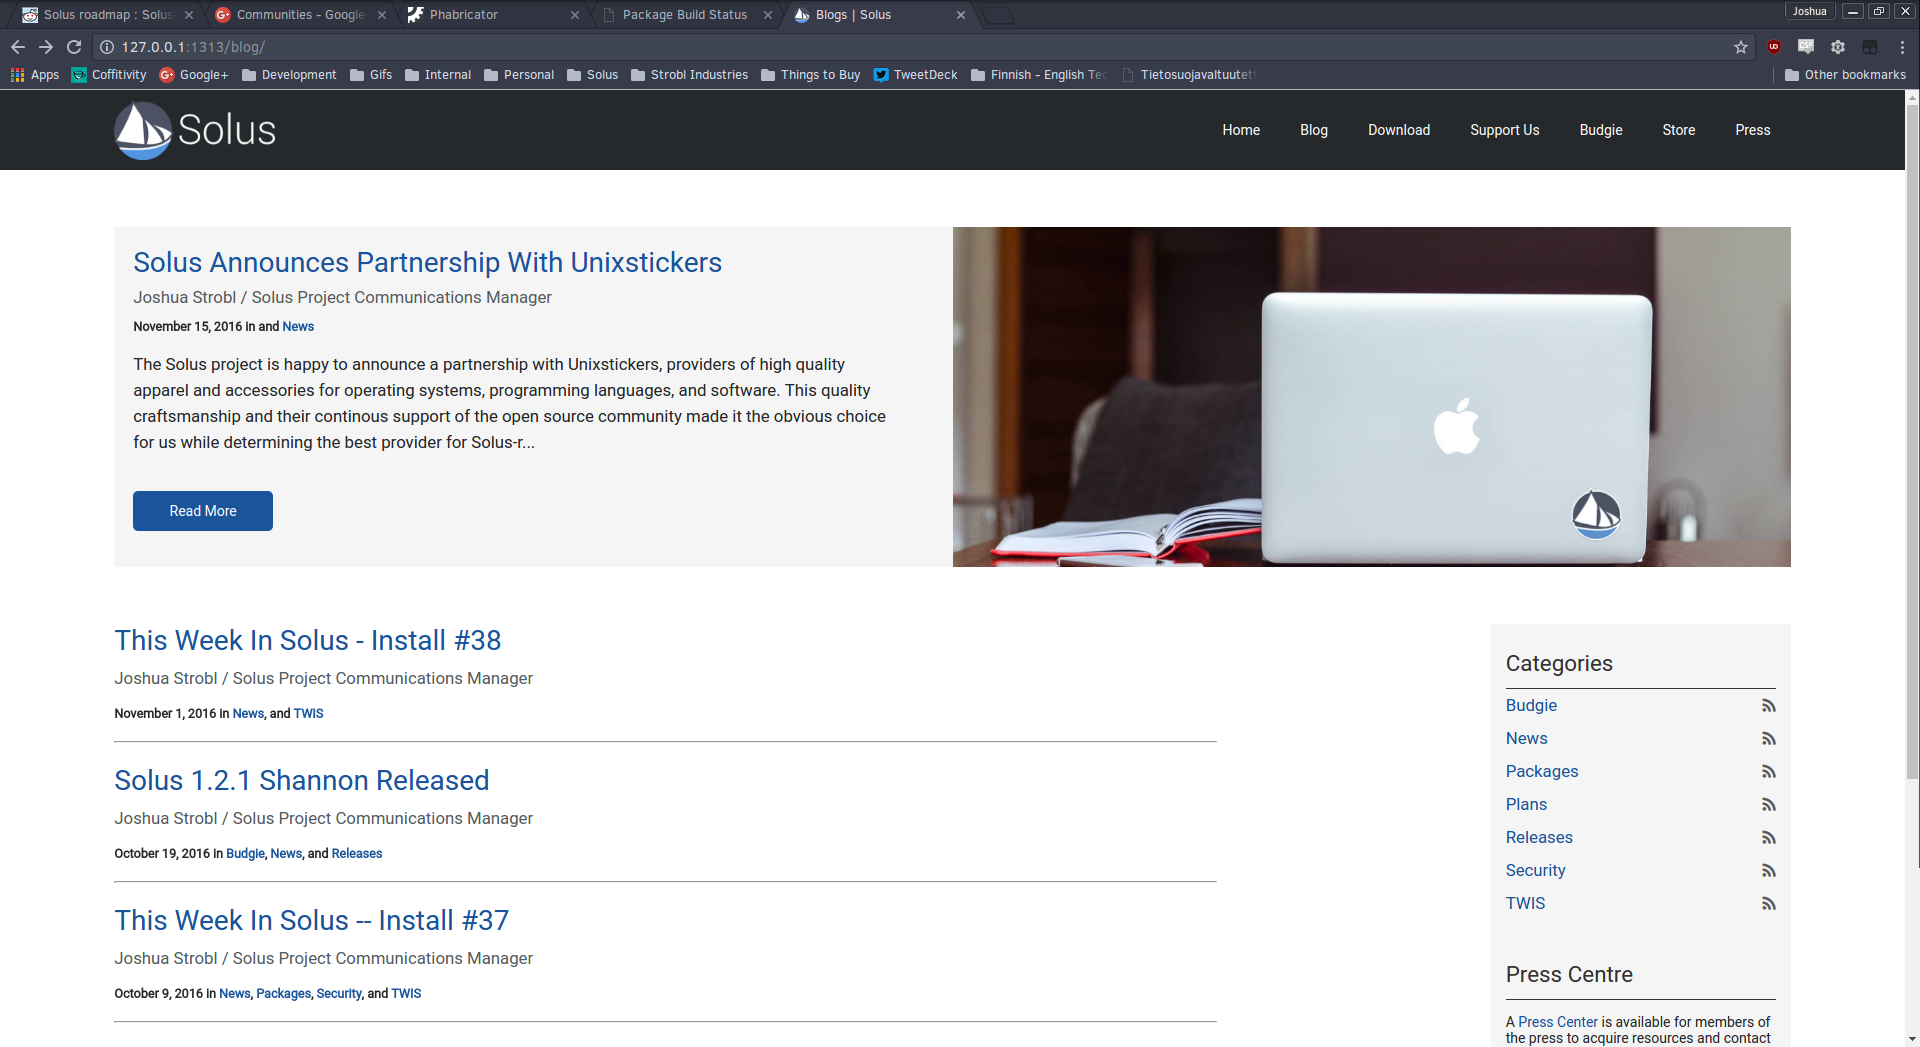Click the site info icon in address bar
Viewport: 1920px width, 1047px height.
[x=107, y=47]
